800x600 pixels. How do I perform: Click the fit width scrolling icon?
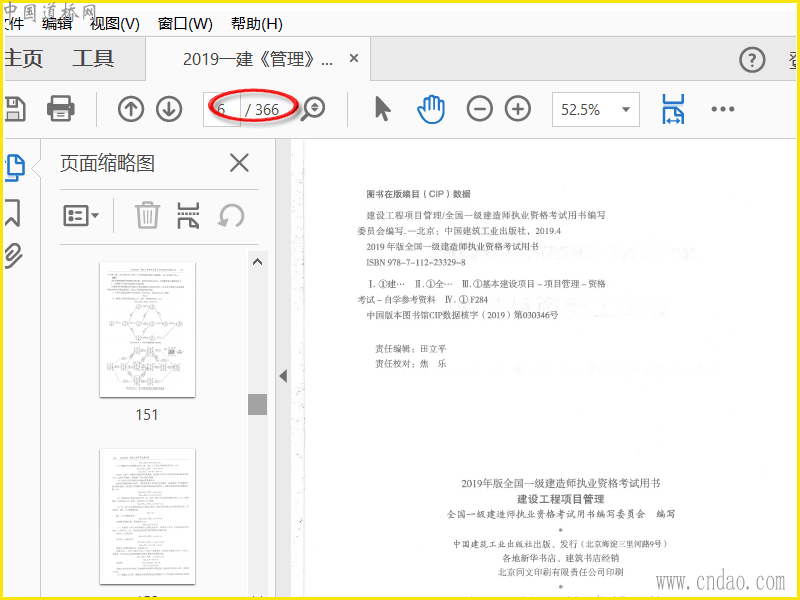(x=673, y=109)
